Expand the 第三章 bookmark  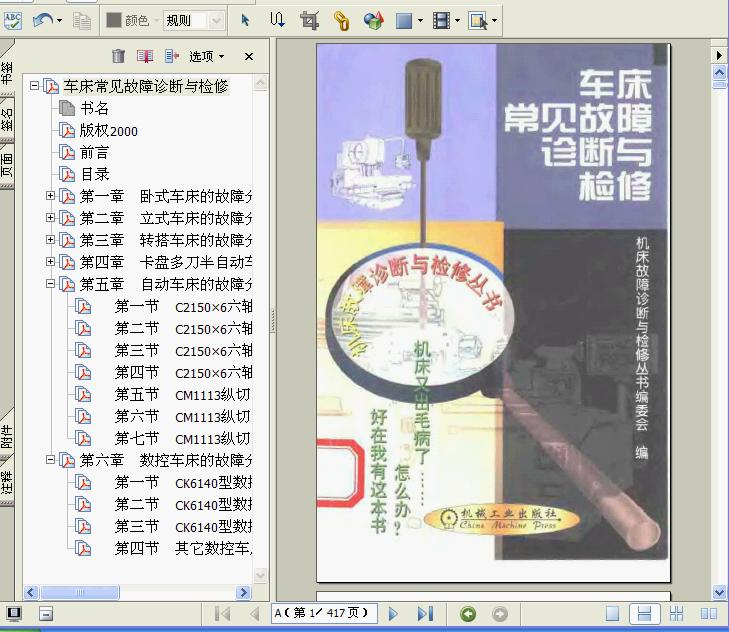50,239
